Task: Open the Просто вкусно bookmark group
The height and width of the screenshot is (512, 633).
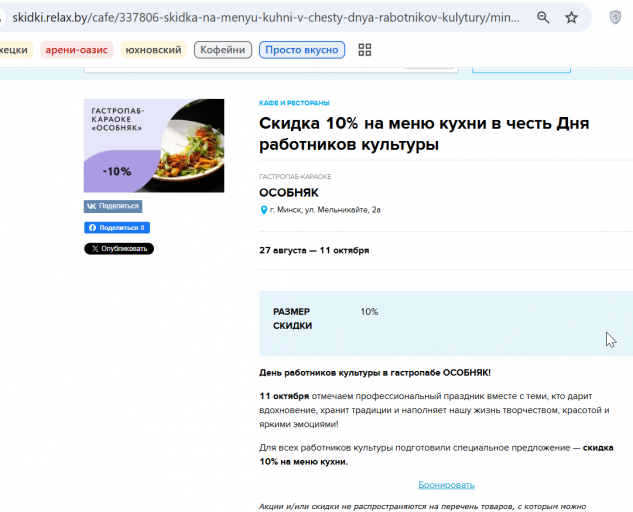Action: click(302, 50)
